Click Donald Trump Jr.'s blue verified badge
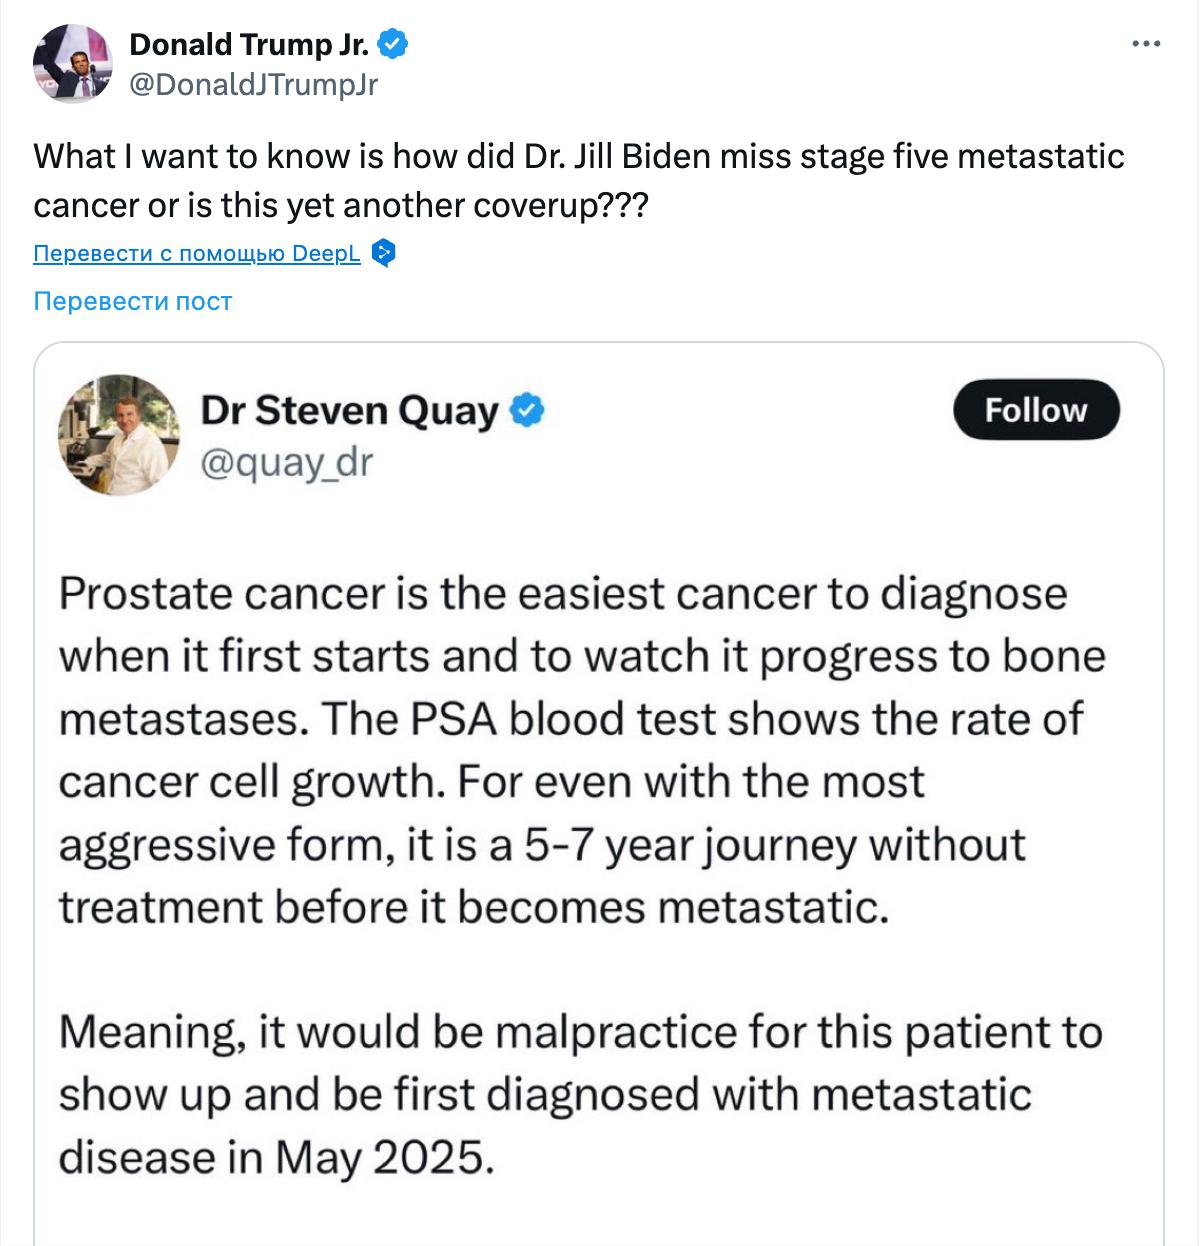 (391, 44)
